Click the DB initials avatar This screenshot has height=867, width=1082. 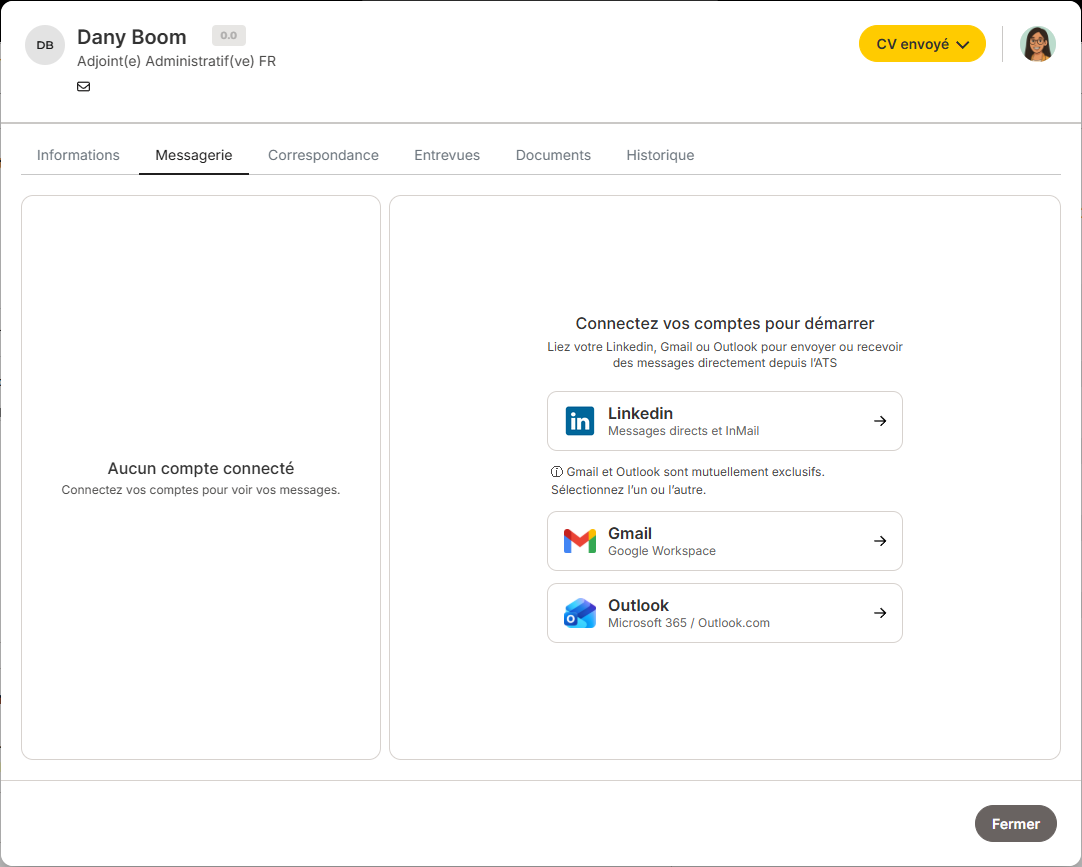tap(45, 45)
